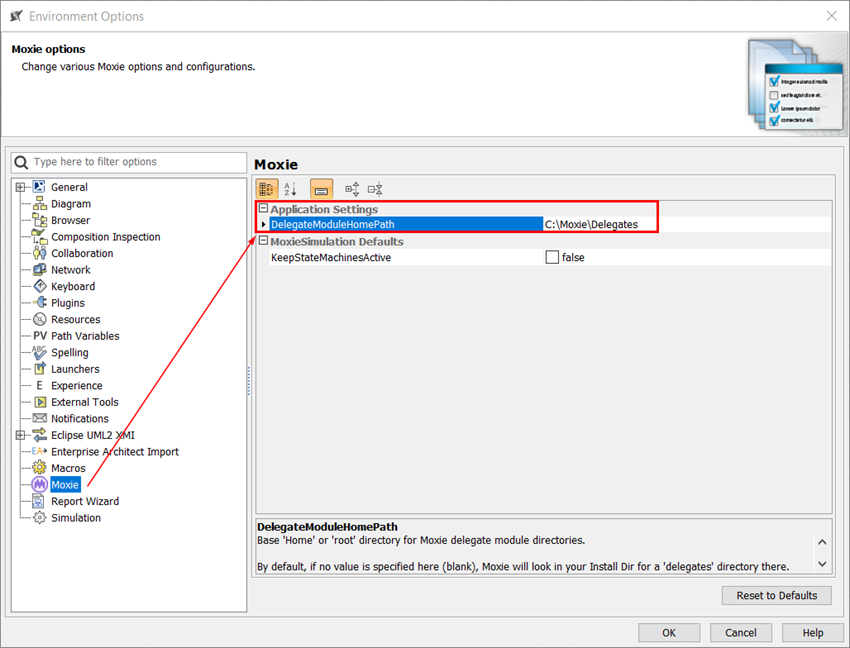Viewport: 850px width, 648px height.
Task: Toggle the description area button
Action: (x=321, y=189)
